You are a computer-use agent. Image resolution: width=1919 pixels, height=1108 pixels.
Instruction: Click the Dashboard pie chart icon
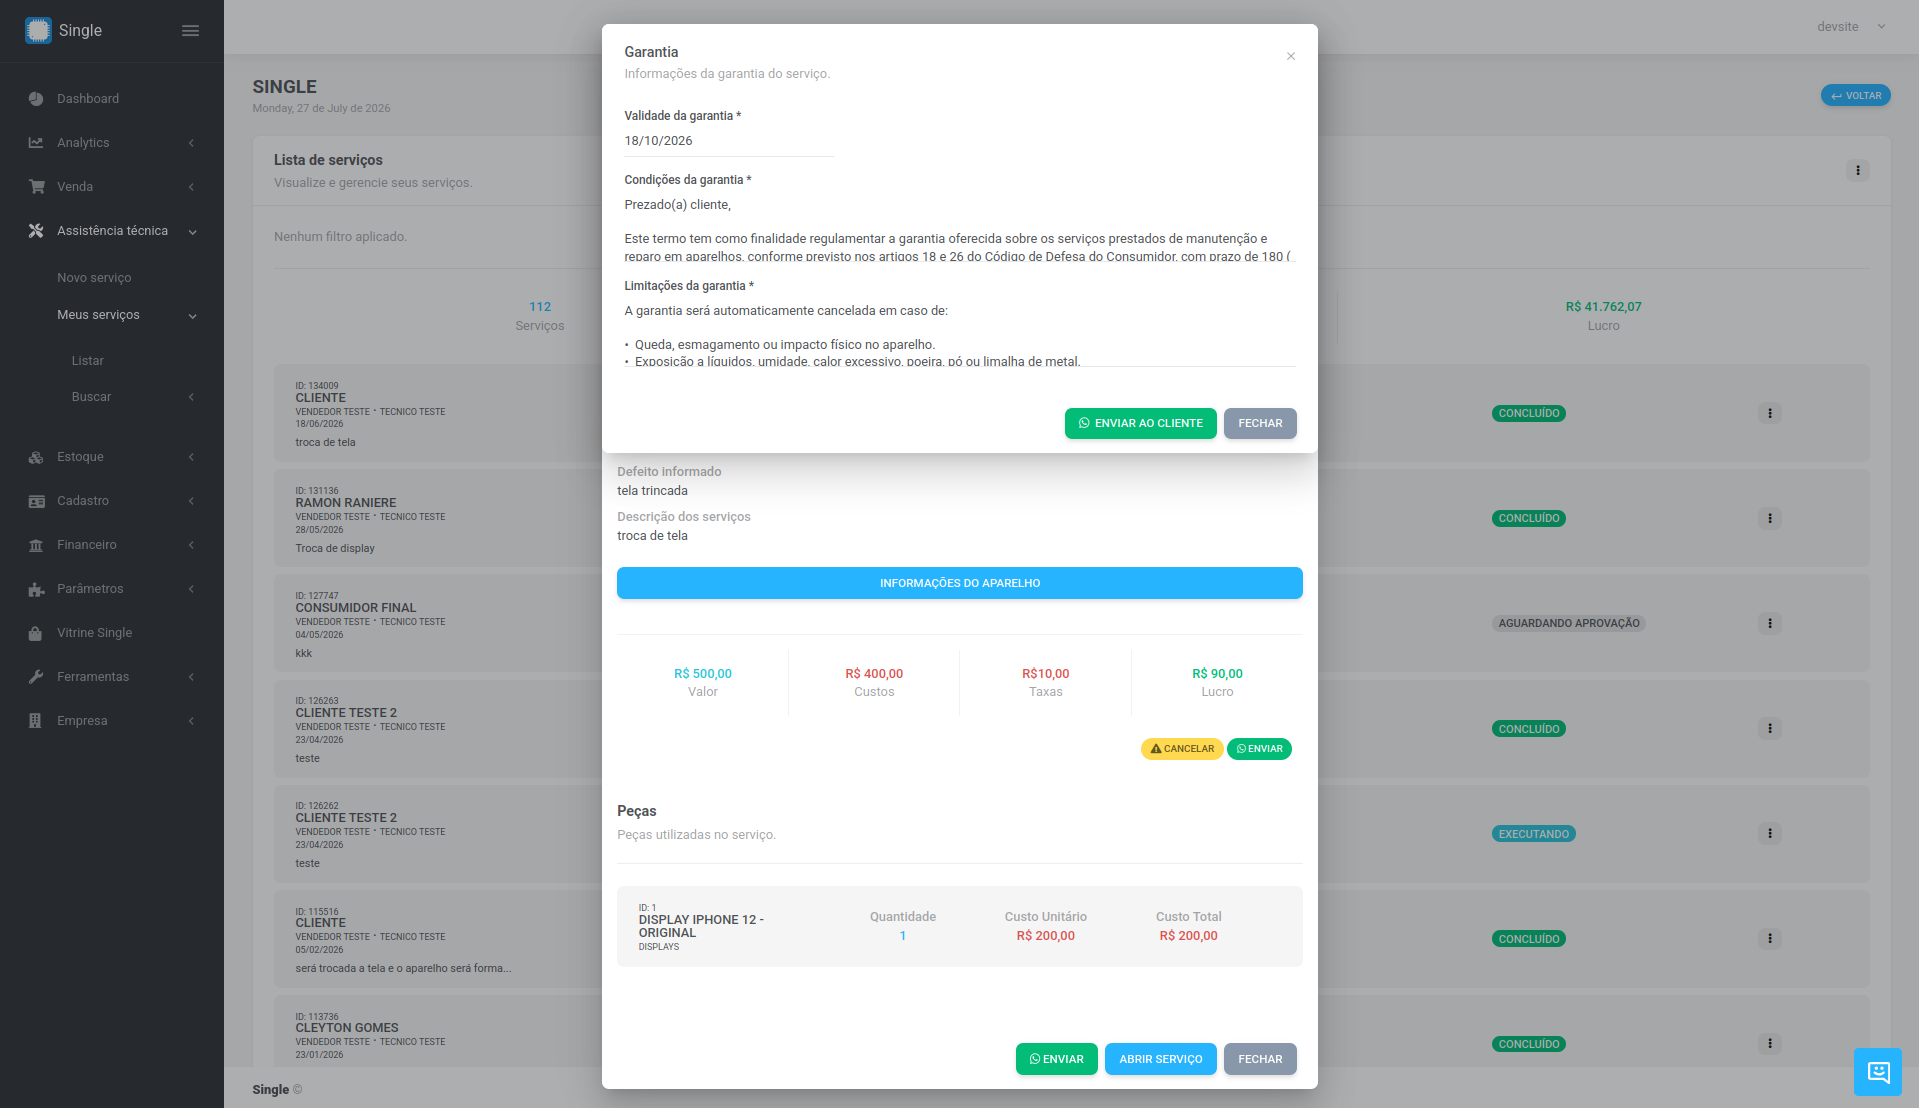tap(36, 99)
